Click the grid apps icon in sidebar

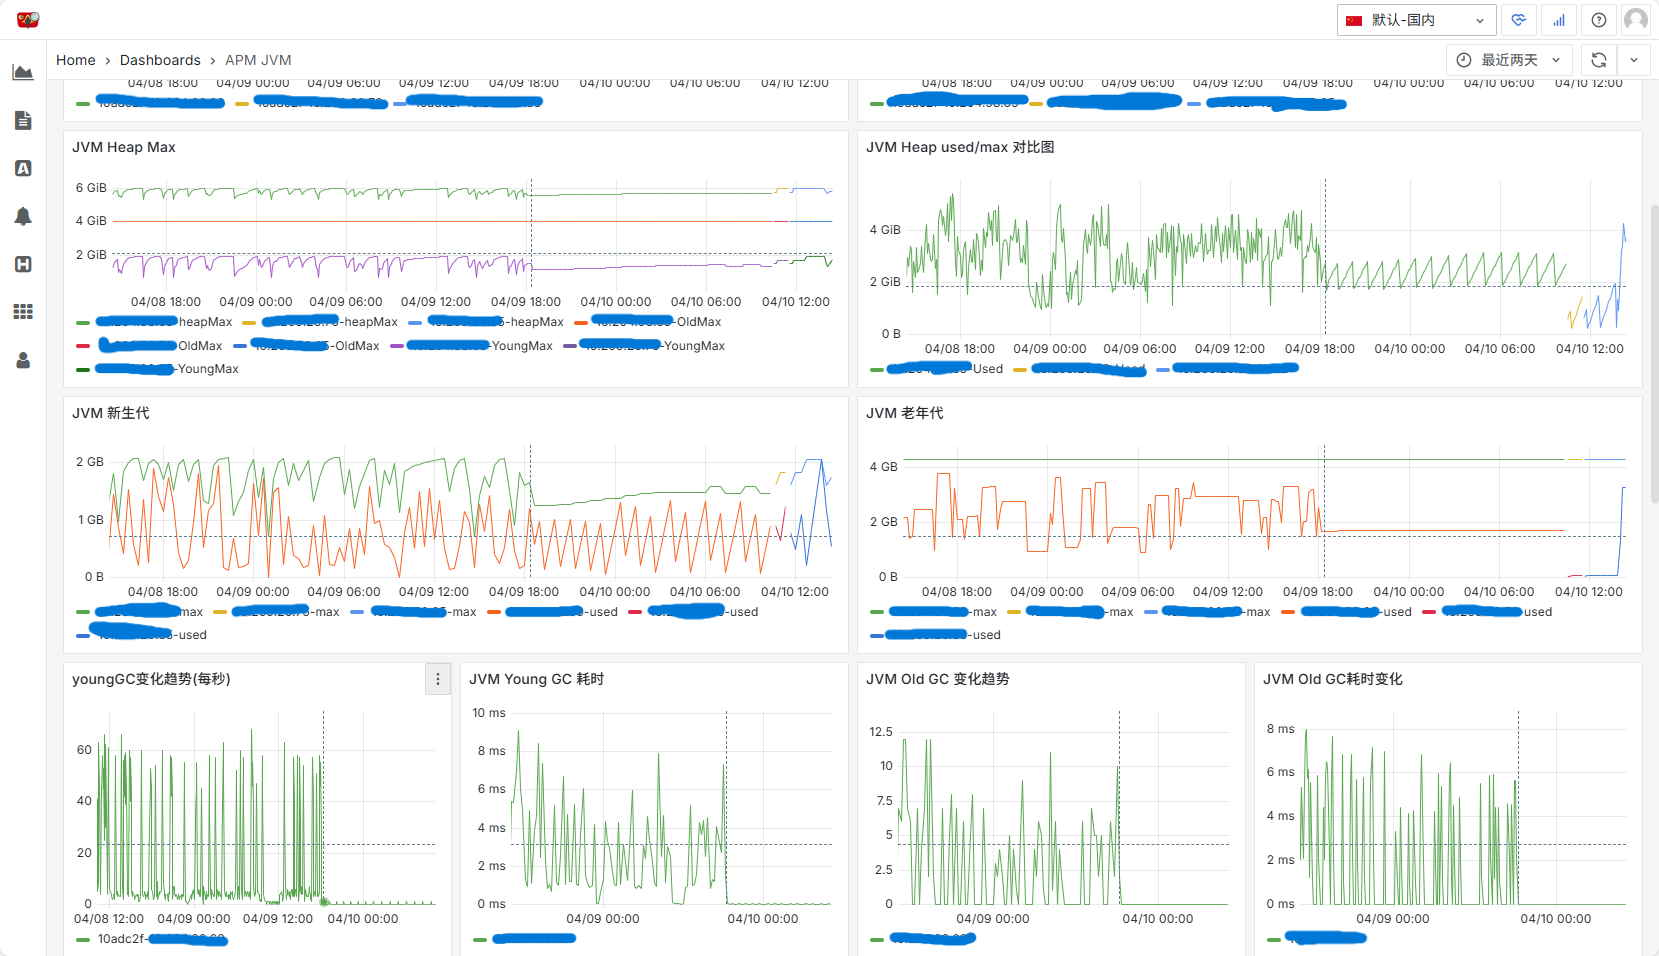tap(23, 312)
